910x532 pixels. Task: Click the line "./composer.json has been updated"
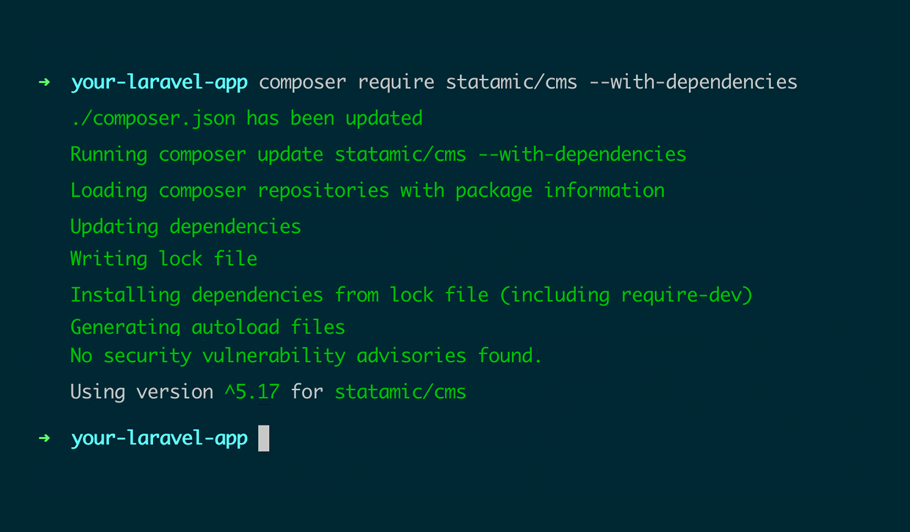(246, 118)
